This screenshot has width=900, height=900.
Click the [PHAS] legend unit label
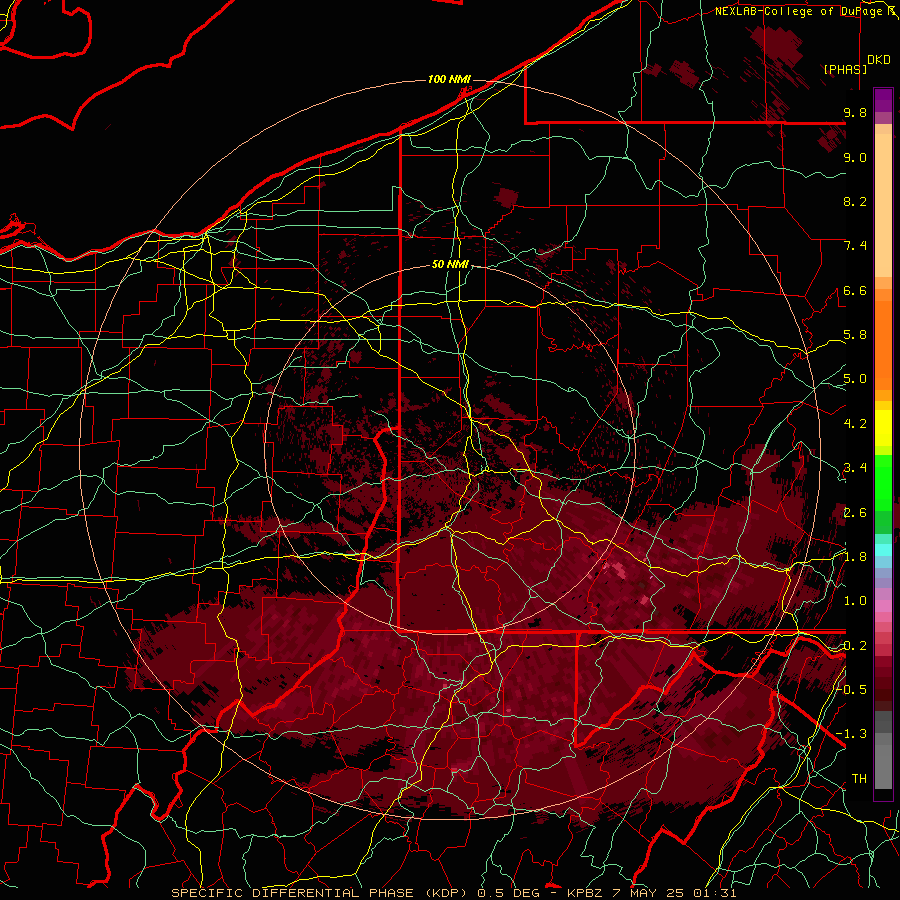click(x=845, y=69)
